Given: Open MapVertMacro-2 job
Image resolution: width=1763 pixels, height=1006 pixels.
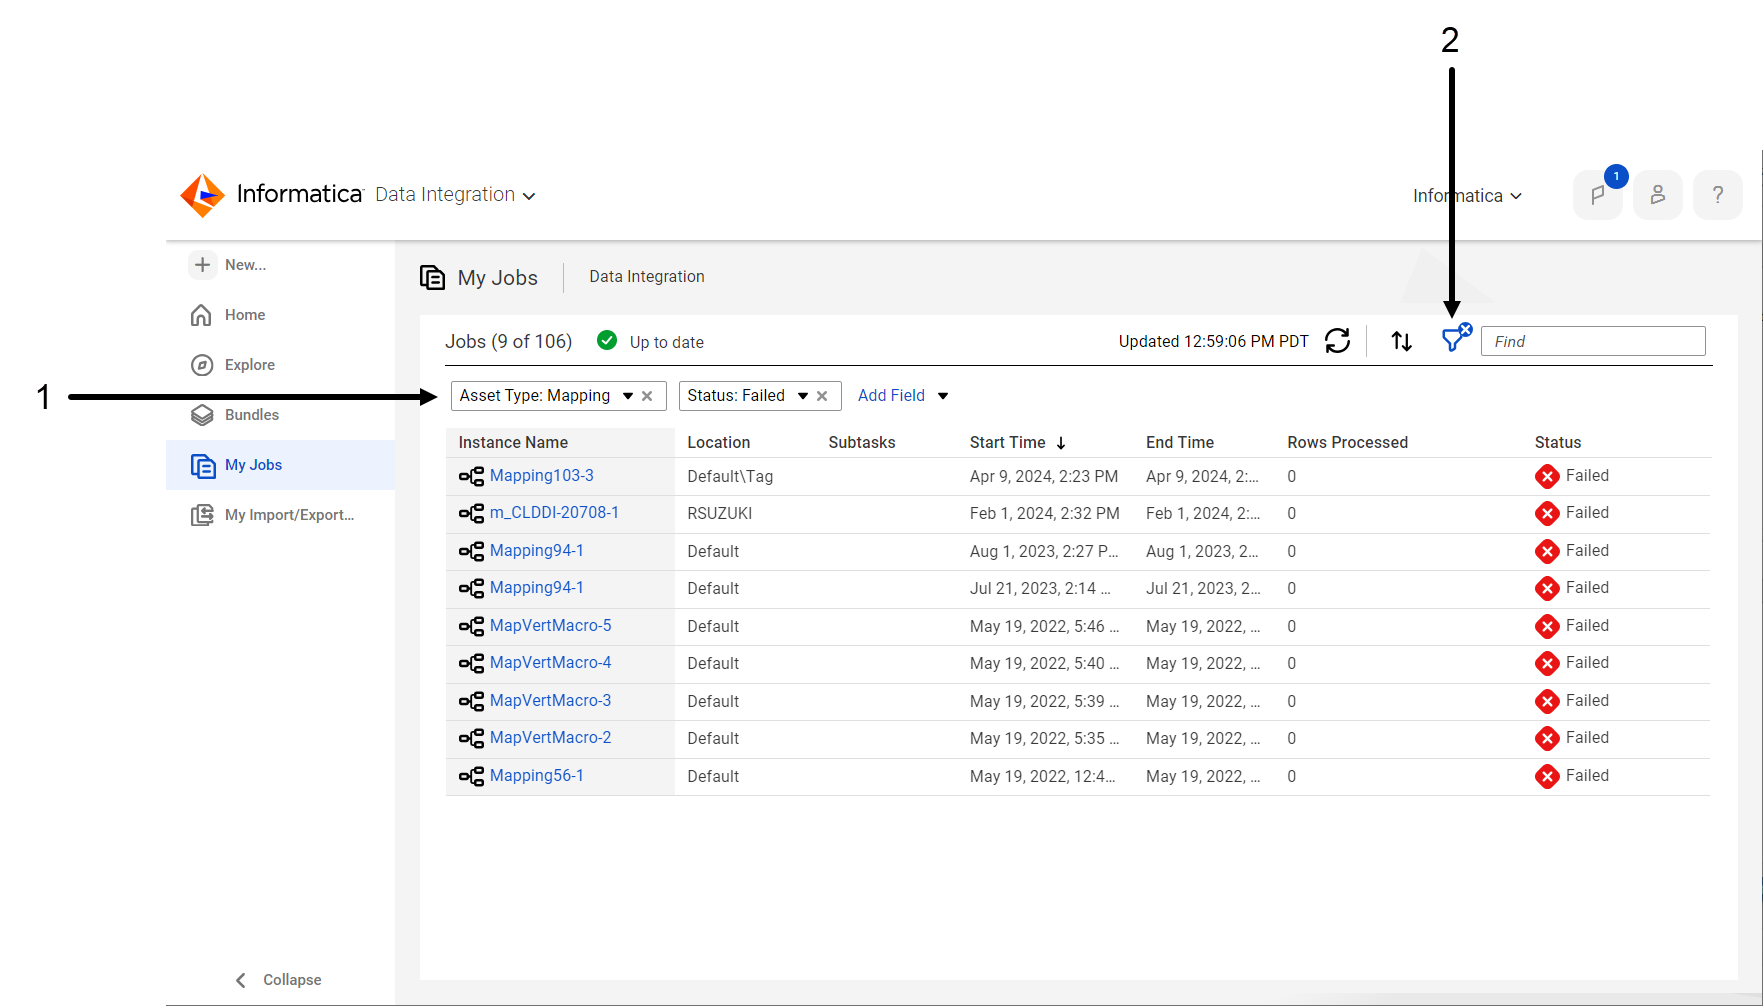Looking at the screenshot, I should (x=550, y=738).
